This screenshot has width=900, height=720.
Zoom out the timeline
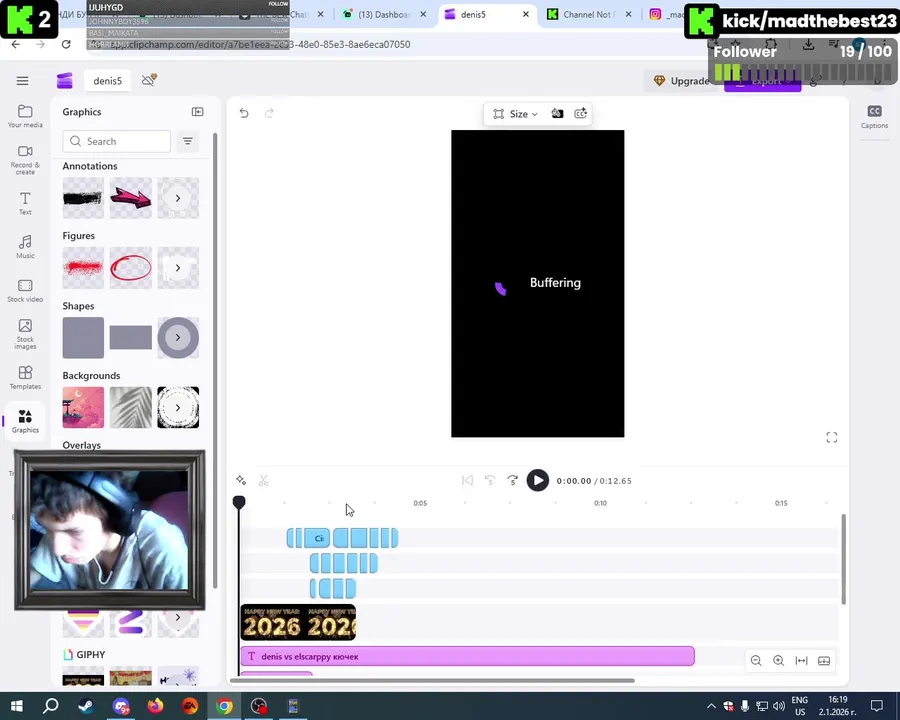point(756,661)
